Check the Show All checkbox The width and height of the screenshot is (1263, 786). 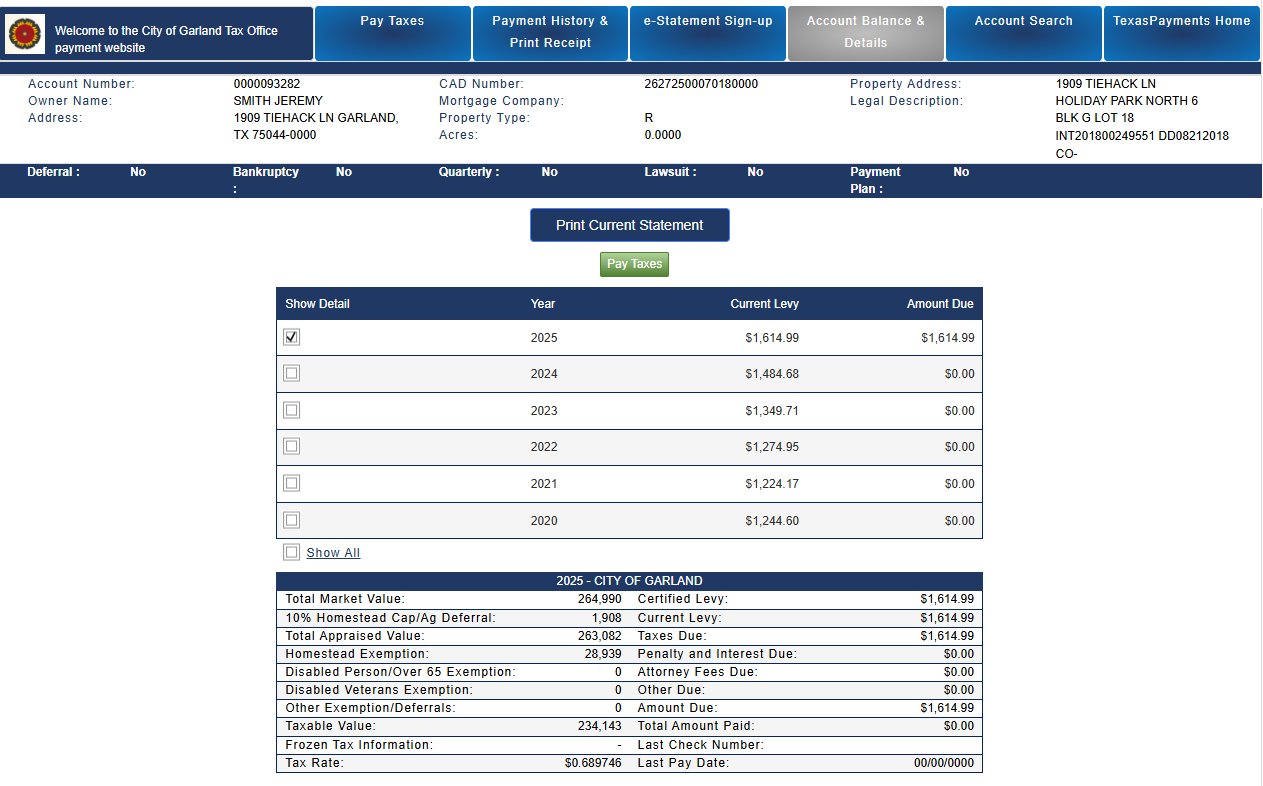291,552
